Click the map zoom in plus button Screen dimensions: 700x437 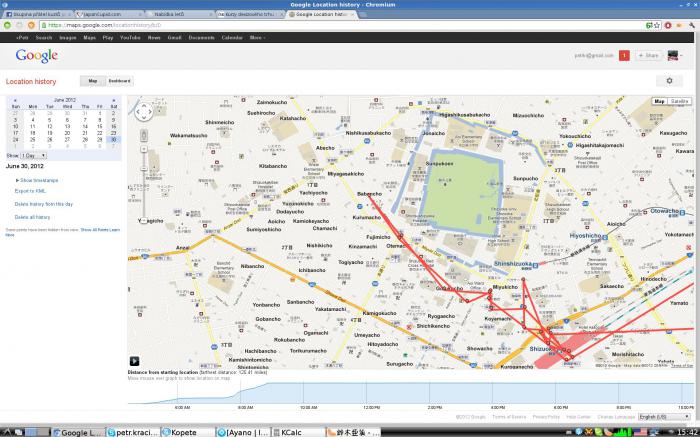[144, 149]
